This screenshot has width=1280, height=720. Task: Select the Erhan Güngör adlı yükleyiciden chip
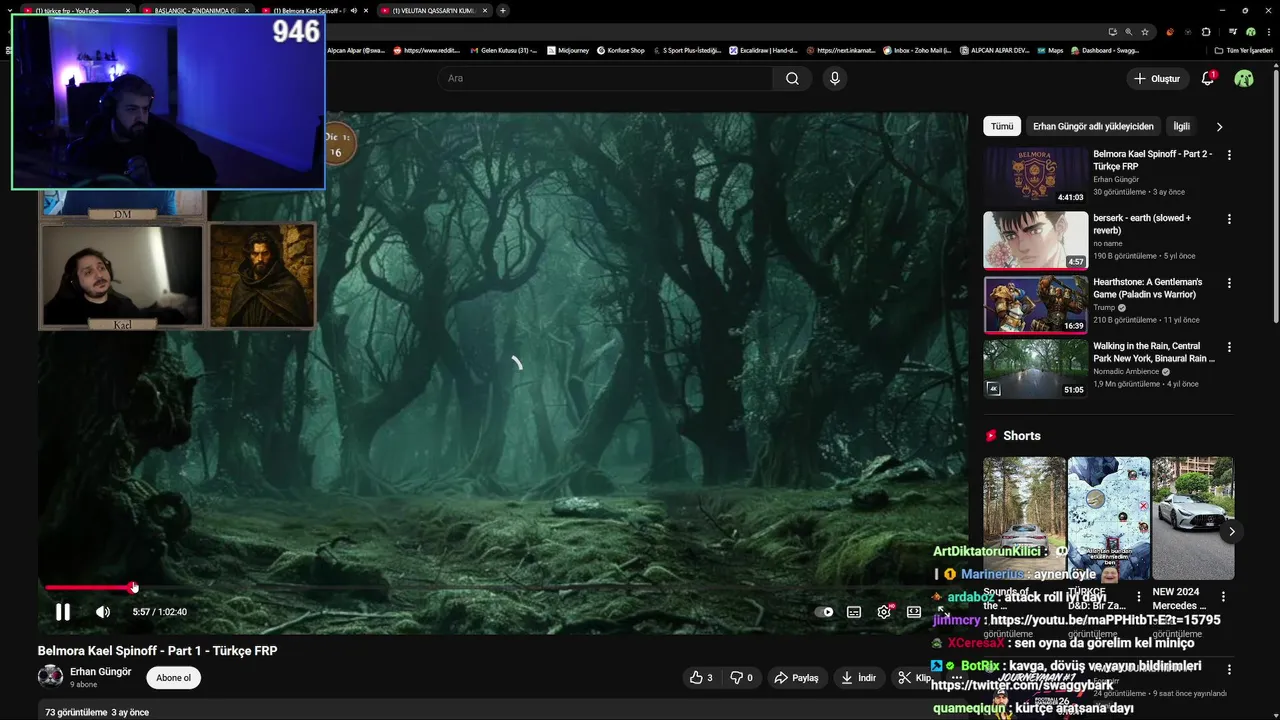1093,126
